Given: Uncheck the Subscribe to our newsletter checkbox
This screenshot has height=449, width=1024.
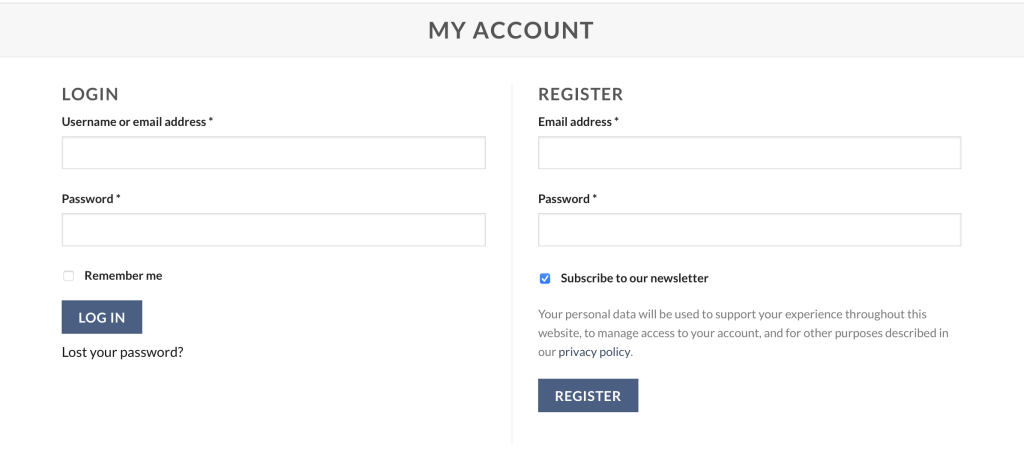Looking at the screenshot, I should (545, 279).
